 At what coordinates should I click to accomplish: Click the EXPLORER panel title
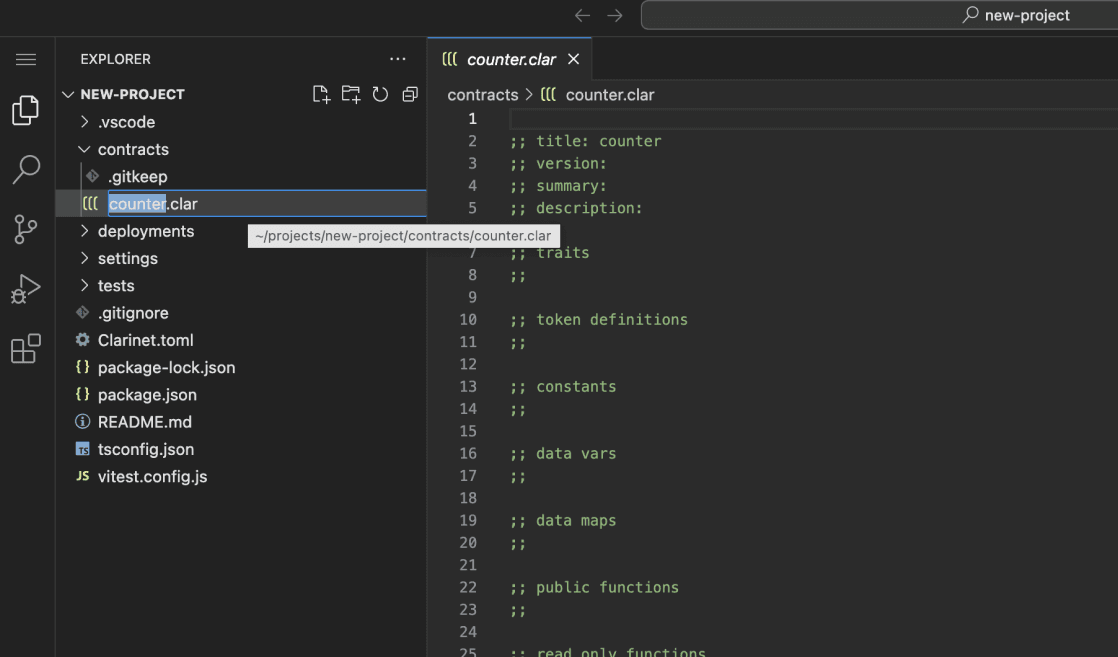pos(116,59)
